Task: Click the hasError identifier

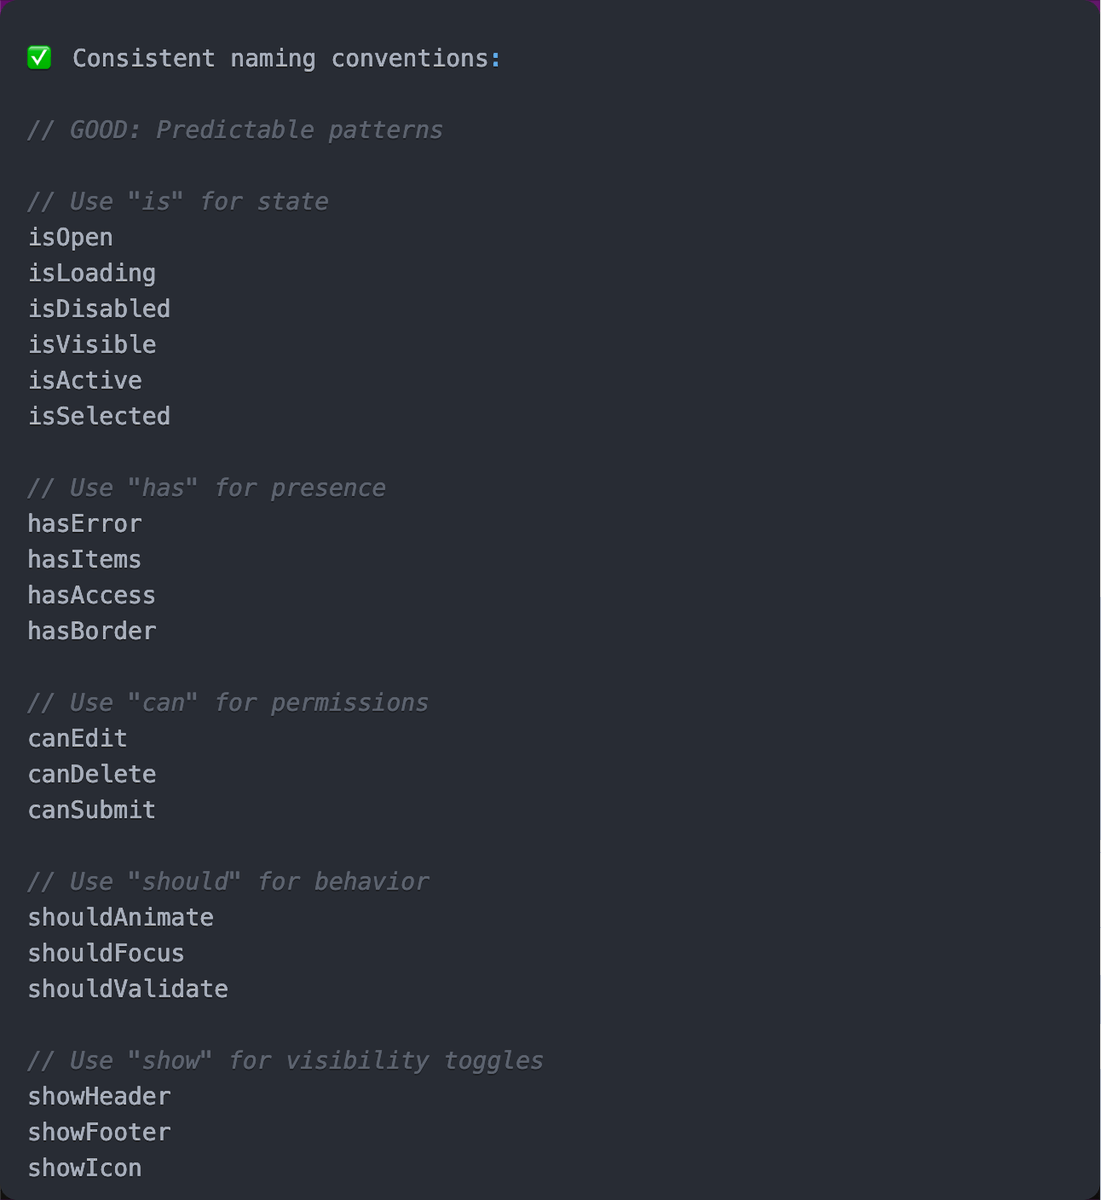Action: coord(85,524)
